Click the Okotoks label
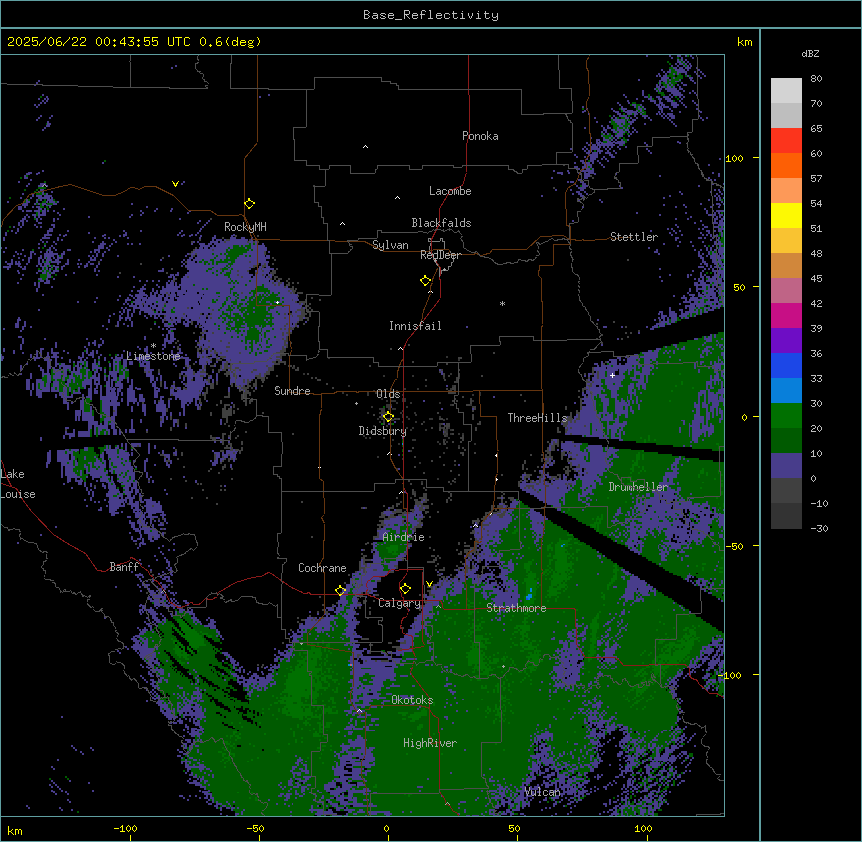 [x=412, y=700]
